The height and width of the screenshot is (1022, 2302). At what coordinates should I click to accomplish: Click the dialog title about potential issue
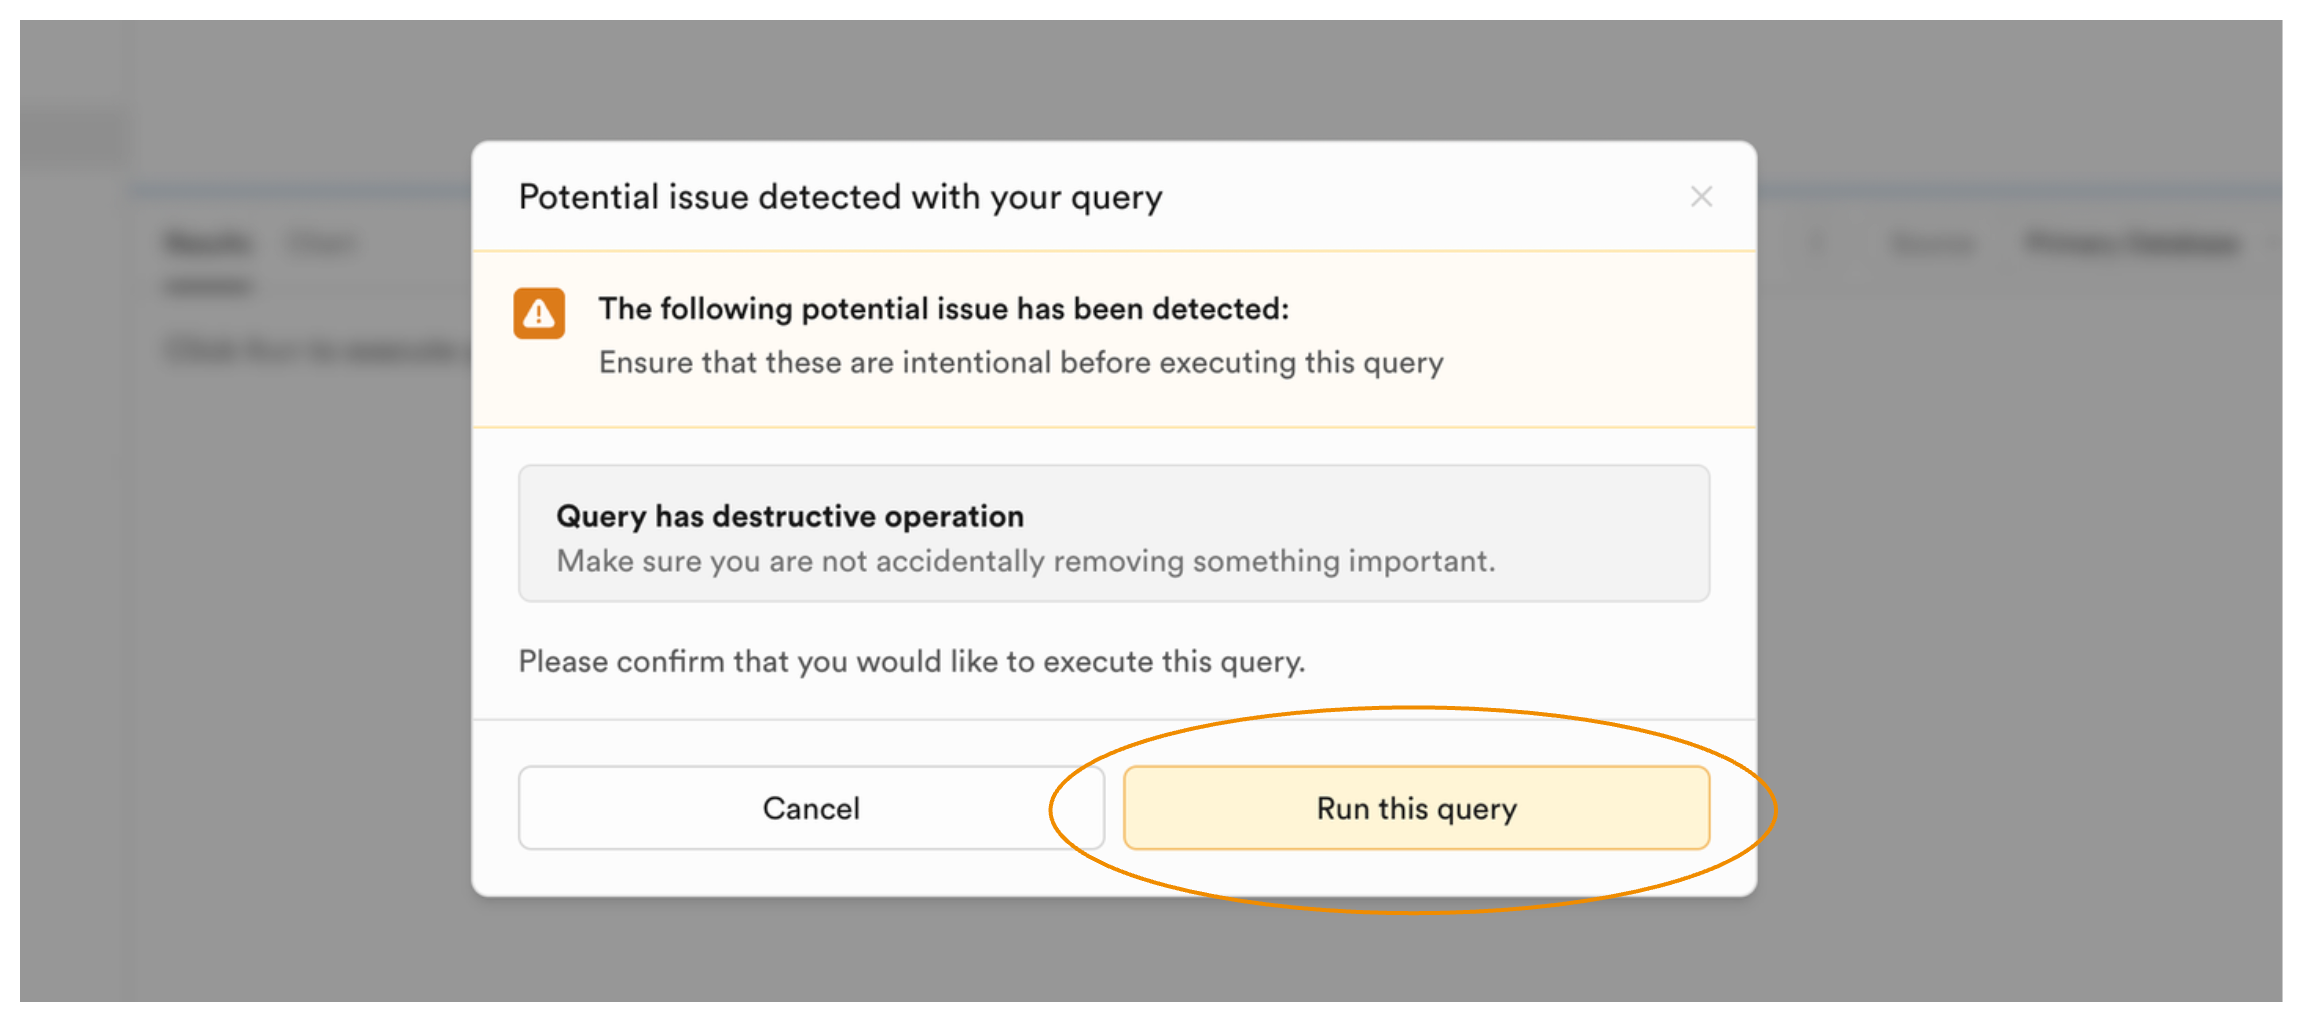pyautogui.click(x=840, y=197)
